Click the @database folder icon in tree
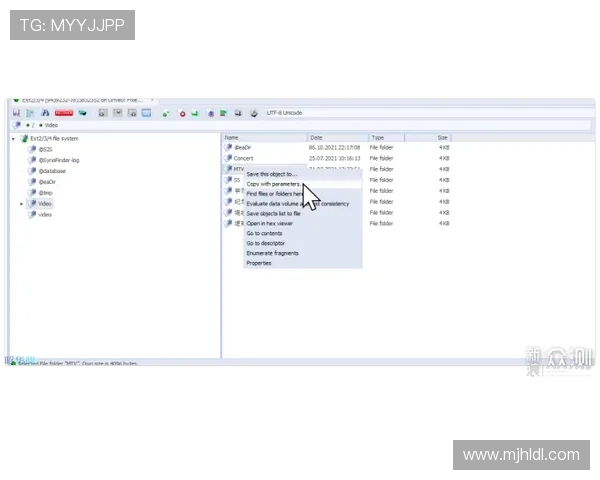 point(32,170)
